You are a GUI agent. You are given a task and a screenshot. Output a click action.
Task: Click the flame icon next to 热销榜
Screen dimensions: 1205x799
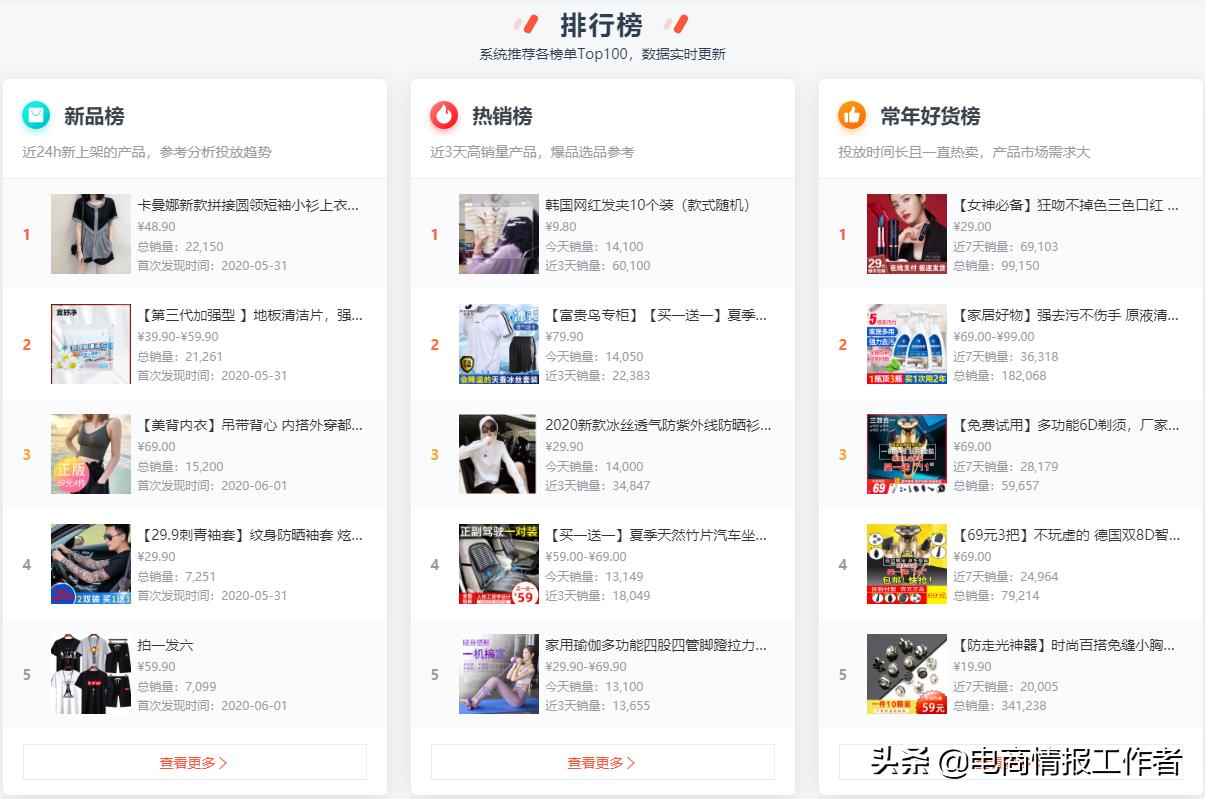(x=444, y=115)
